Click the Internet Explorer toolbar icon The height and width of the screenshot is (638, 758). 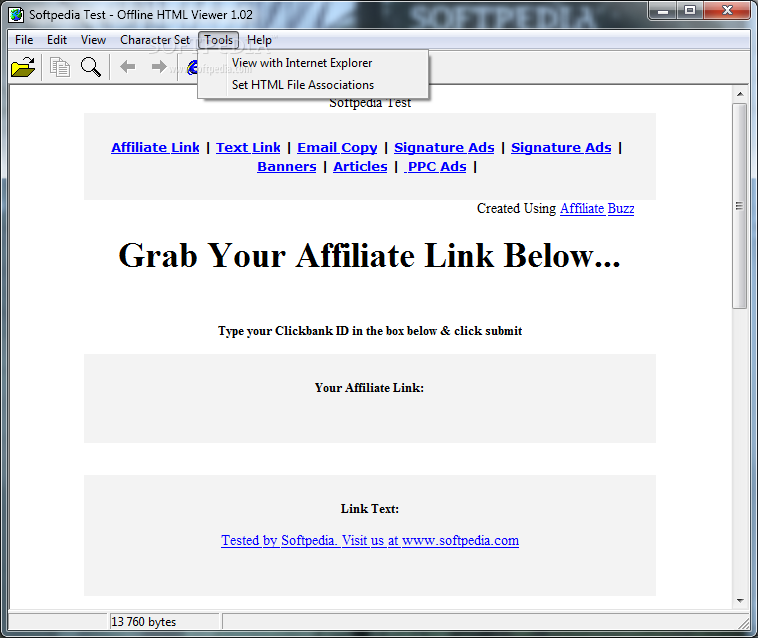click(192, 67)
